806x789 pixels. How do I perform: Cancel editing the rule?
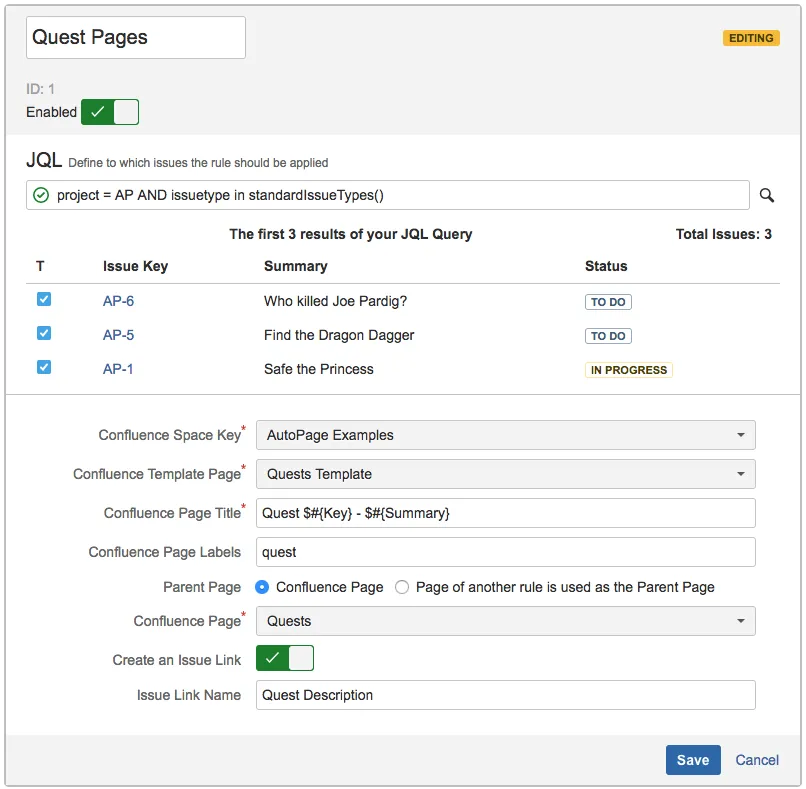click(x=757, y=760)
